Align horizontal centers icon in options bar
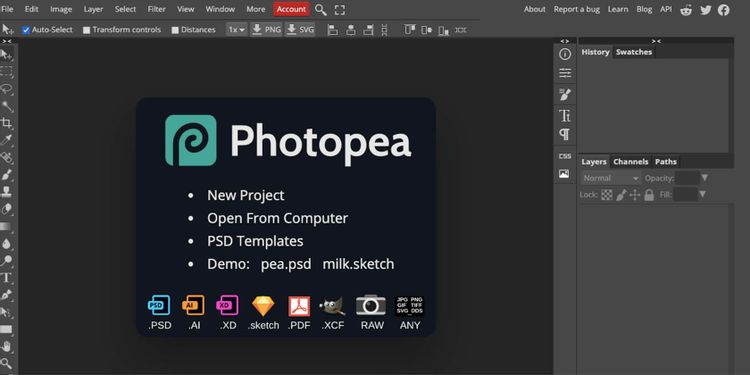 (x=351, y=30)
